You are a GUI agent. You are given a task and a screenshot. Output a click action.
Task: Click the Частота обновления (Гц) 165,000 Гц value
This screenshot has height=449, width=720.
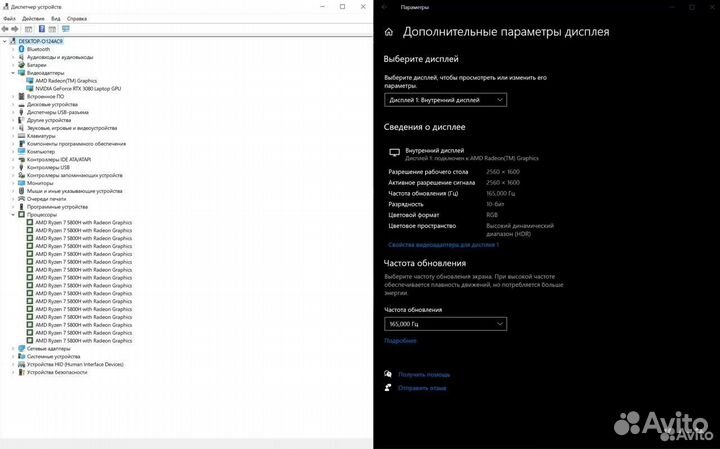501,193
